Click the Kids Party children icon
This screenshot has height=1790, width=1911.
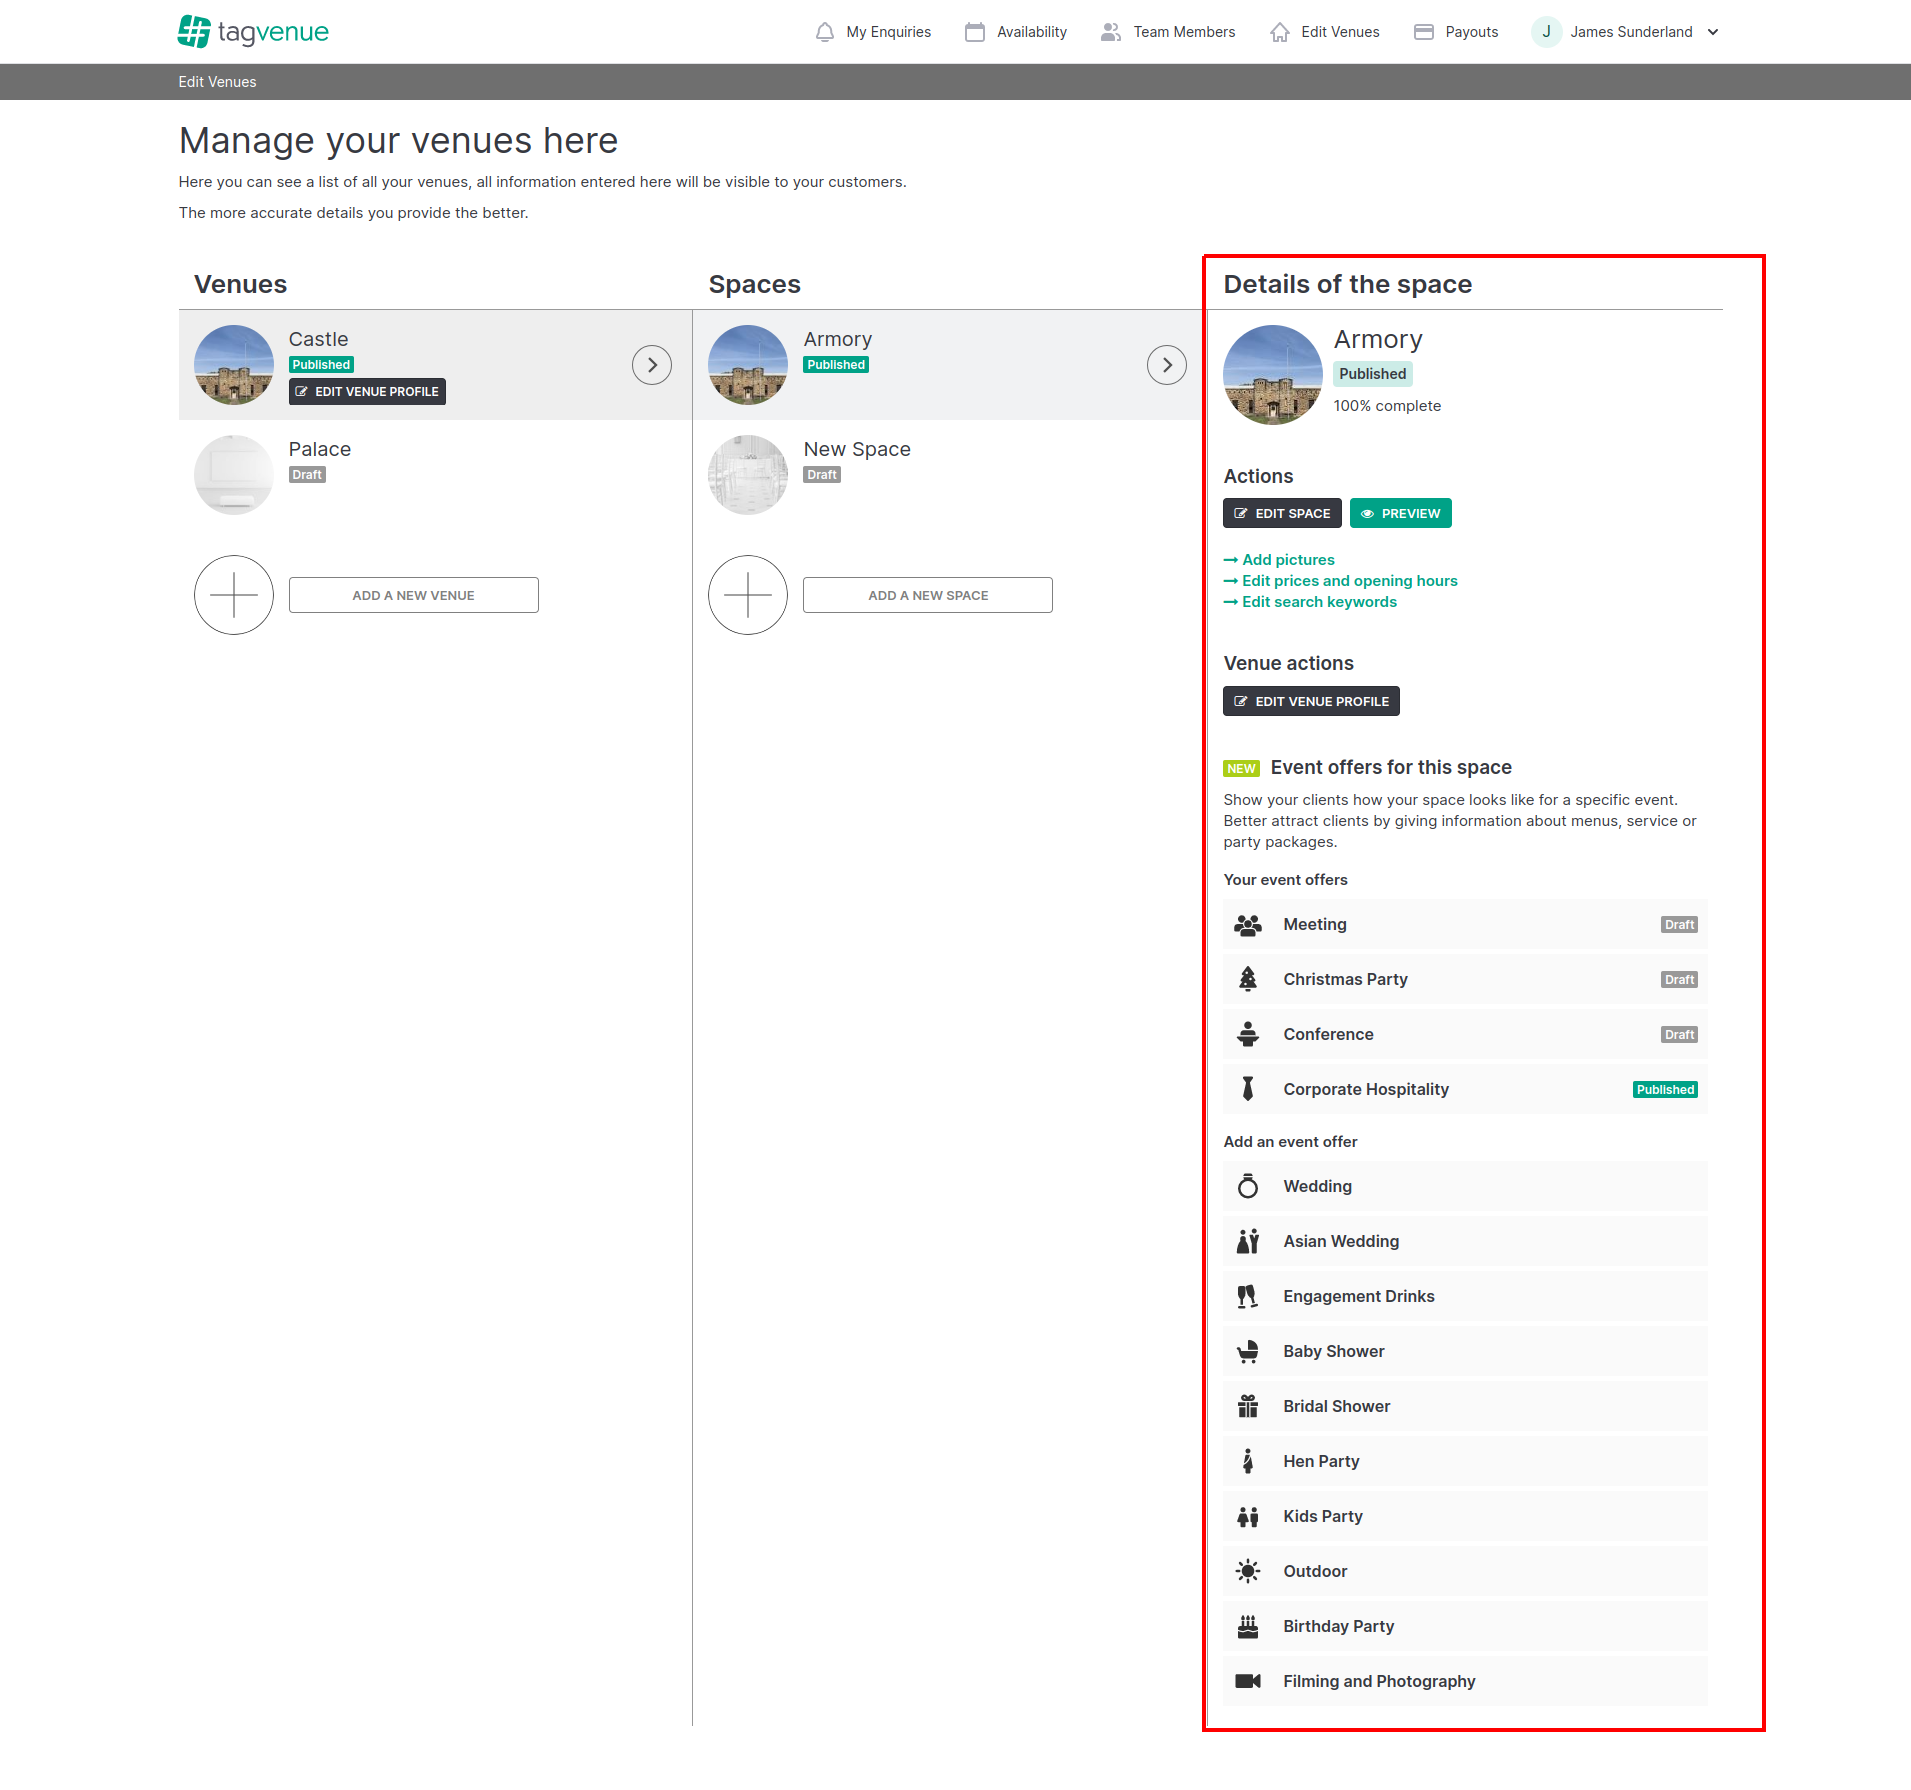1248,1517
